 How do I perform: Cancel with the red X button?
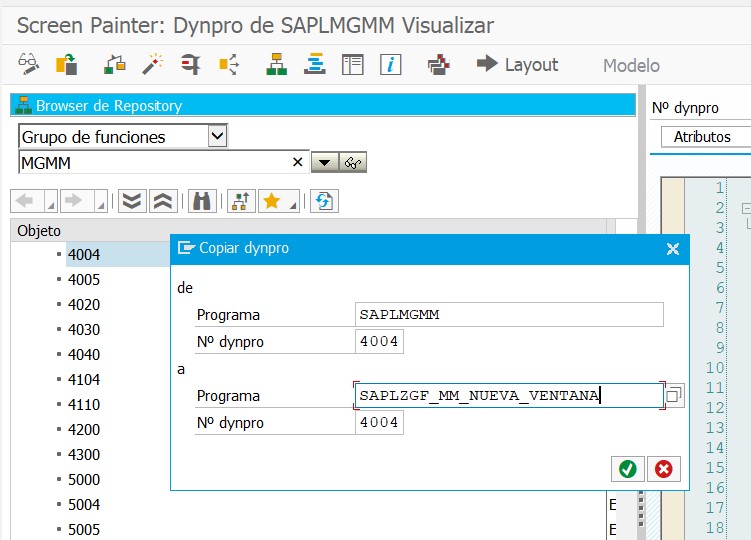pyautogui.click(x=663, y=469)
